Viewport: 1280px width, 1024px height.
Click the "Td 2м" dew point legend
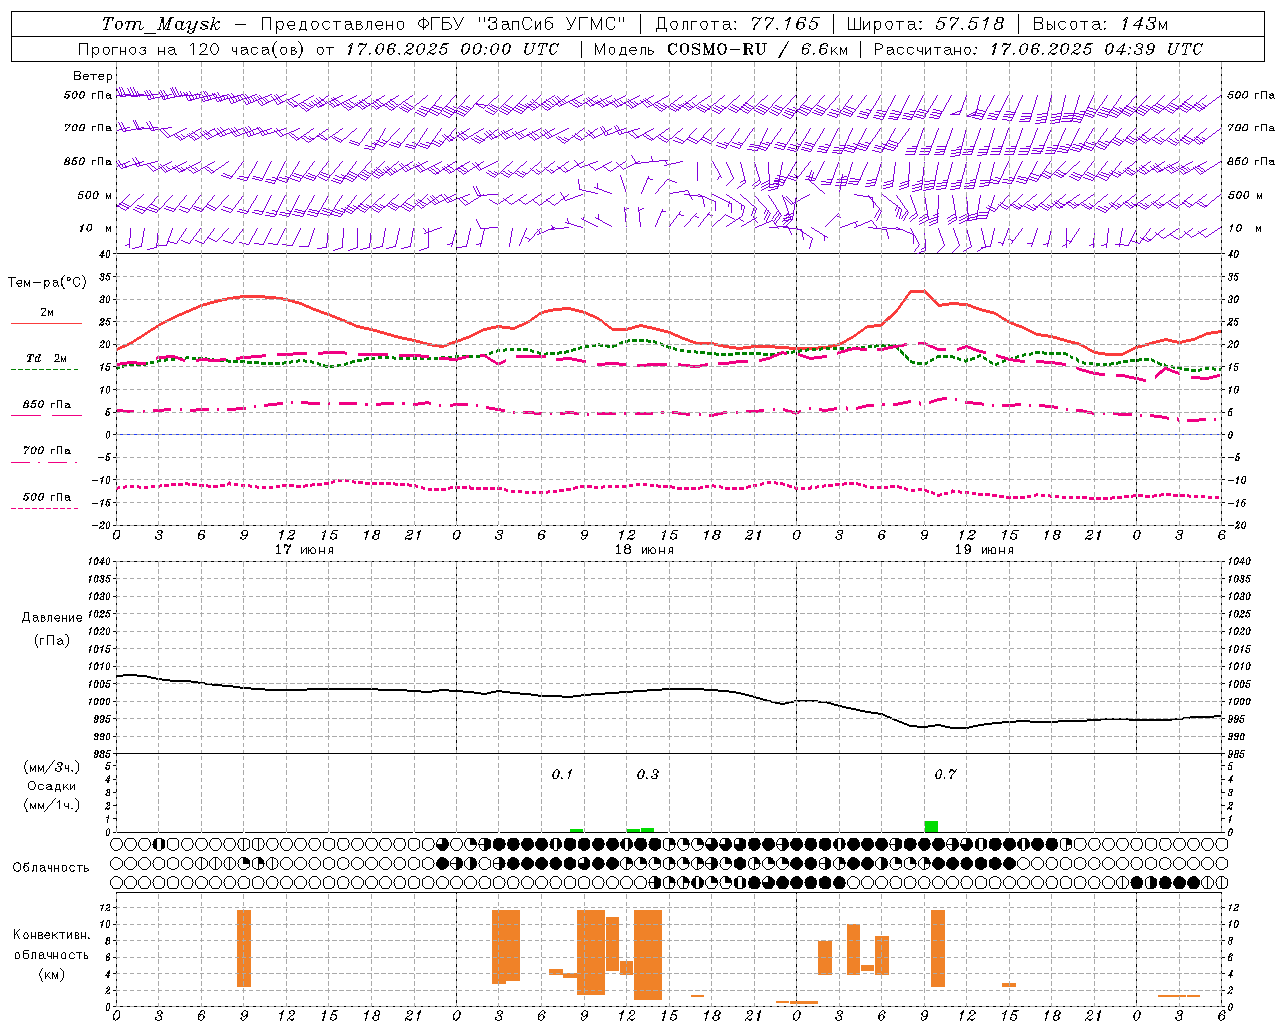point(47,358)
